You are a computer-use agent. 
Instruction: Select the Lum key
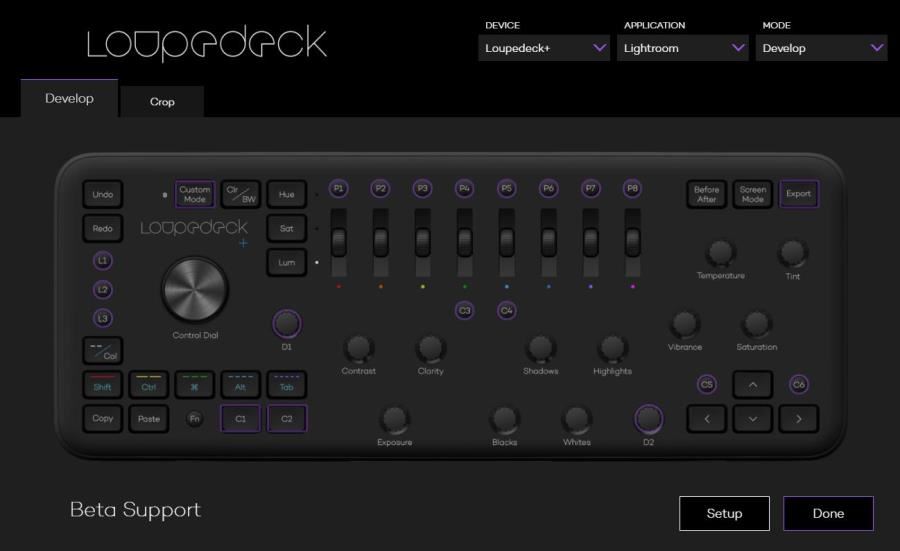tap(286, 262)
